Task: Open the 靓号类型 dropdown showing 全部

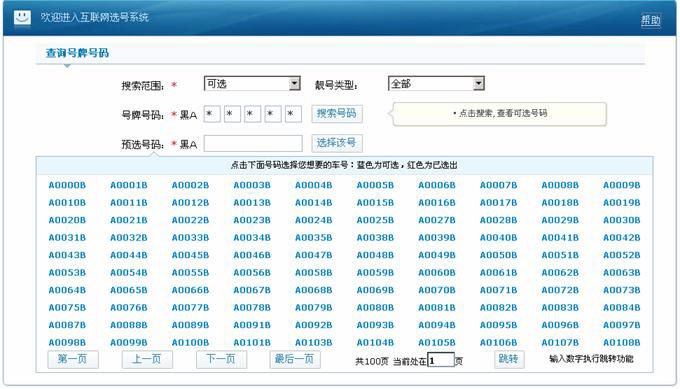Action: coord(436,83)
